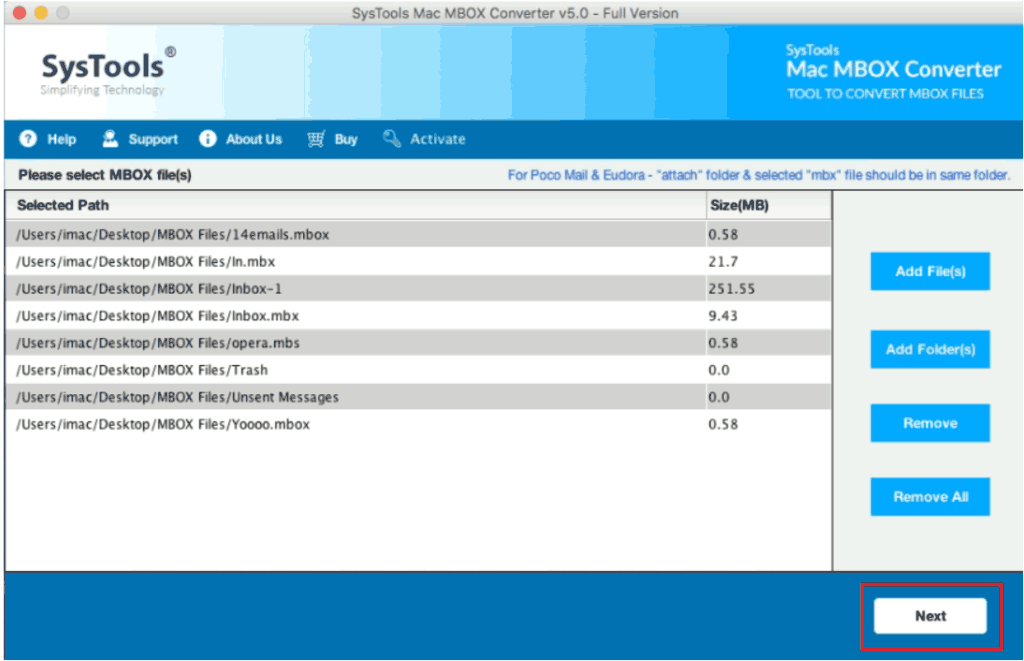
Task: Click the Remove All button
Action: (x=930, y=497)
